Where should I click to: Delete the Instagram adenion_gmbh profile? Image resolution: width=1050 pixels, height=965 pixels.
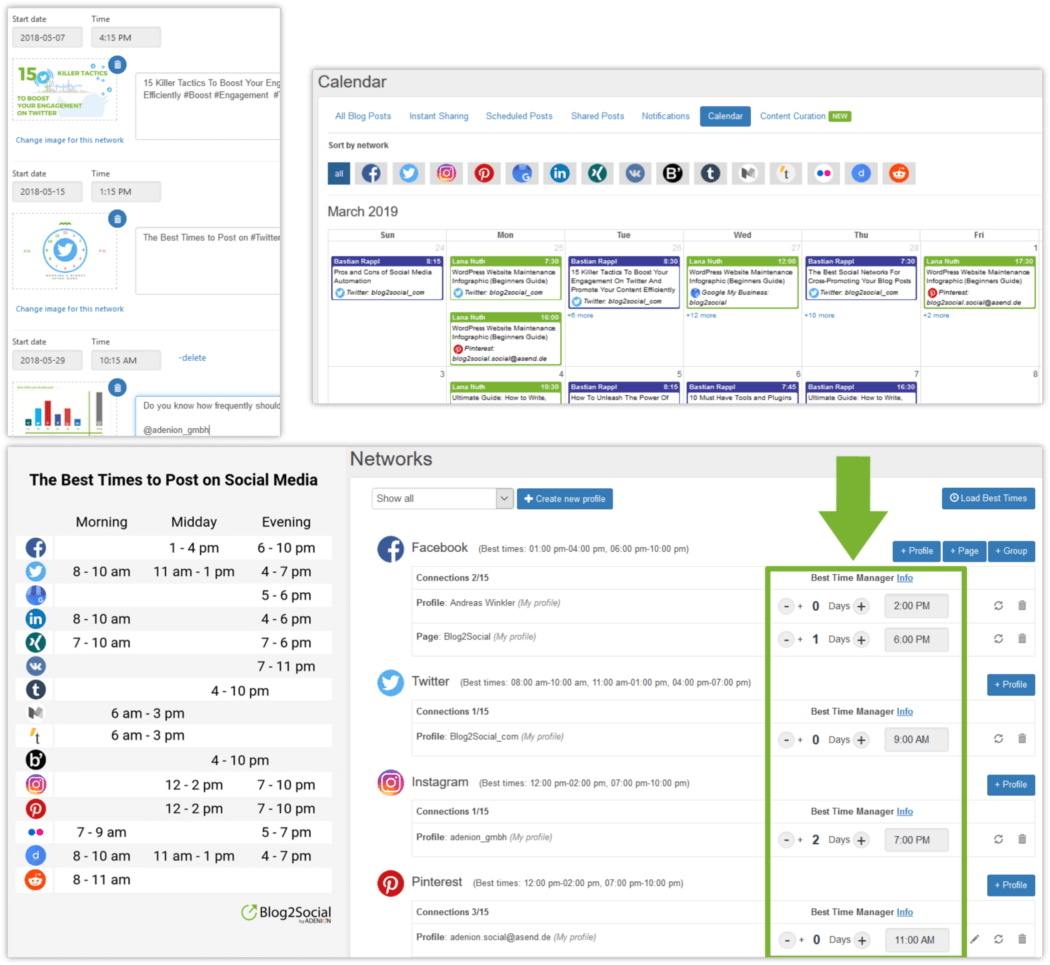[1022, 838]
